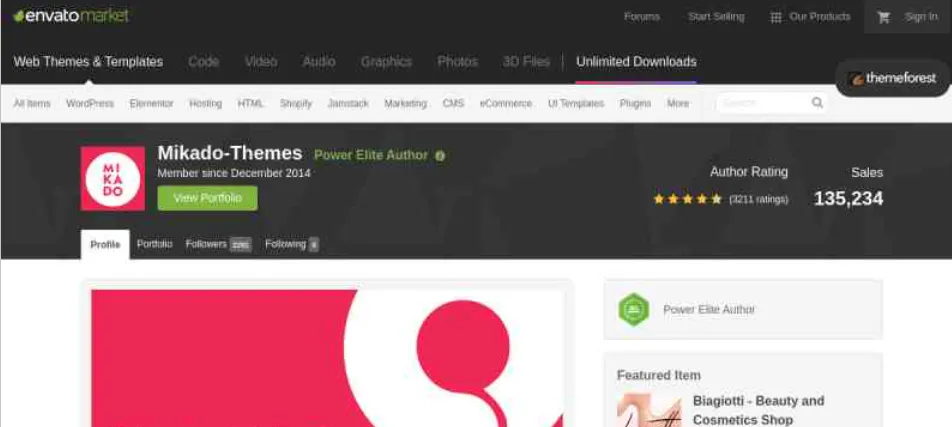Screen dimensions: 952x427
Task: Open the Unlimited Downloads link
Action: pyautogui.click(x=636, y=62)
